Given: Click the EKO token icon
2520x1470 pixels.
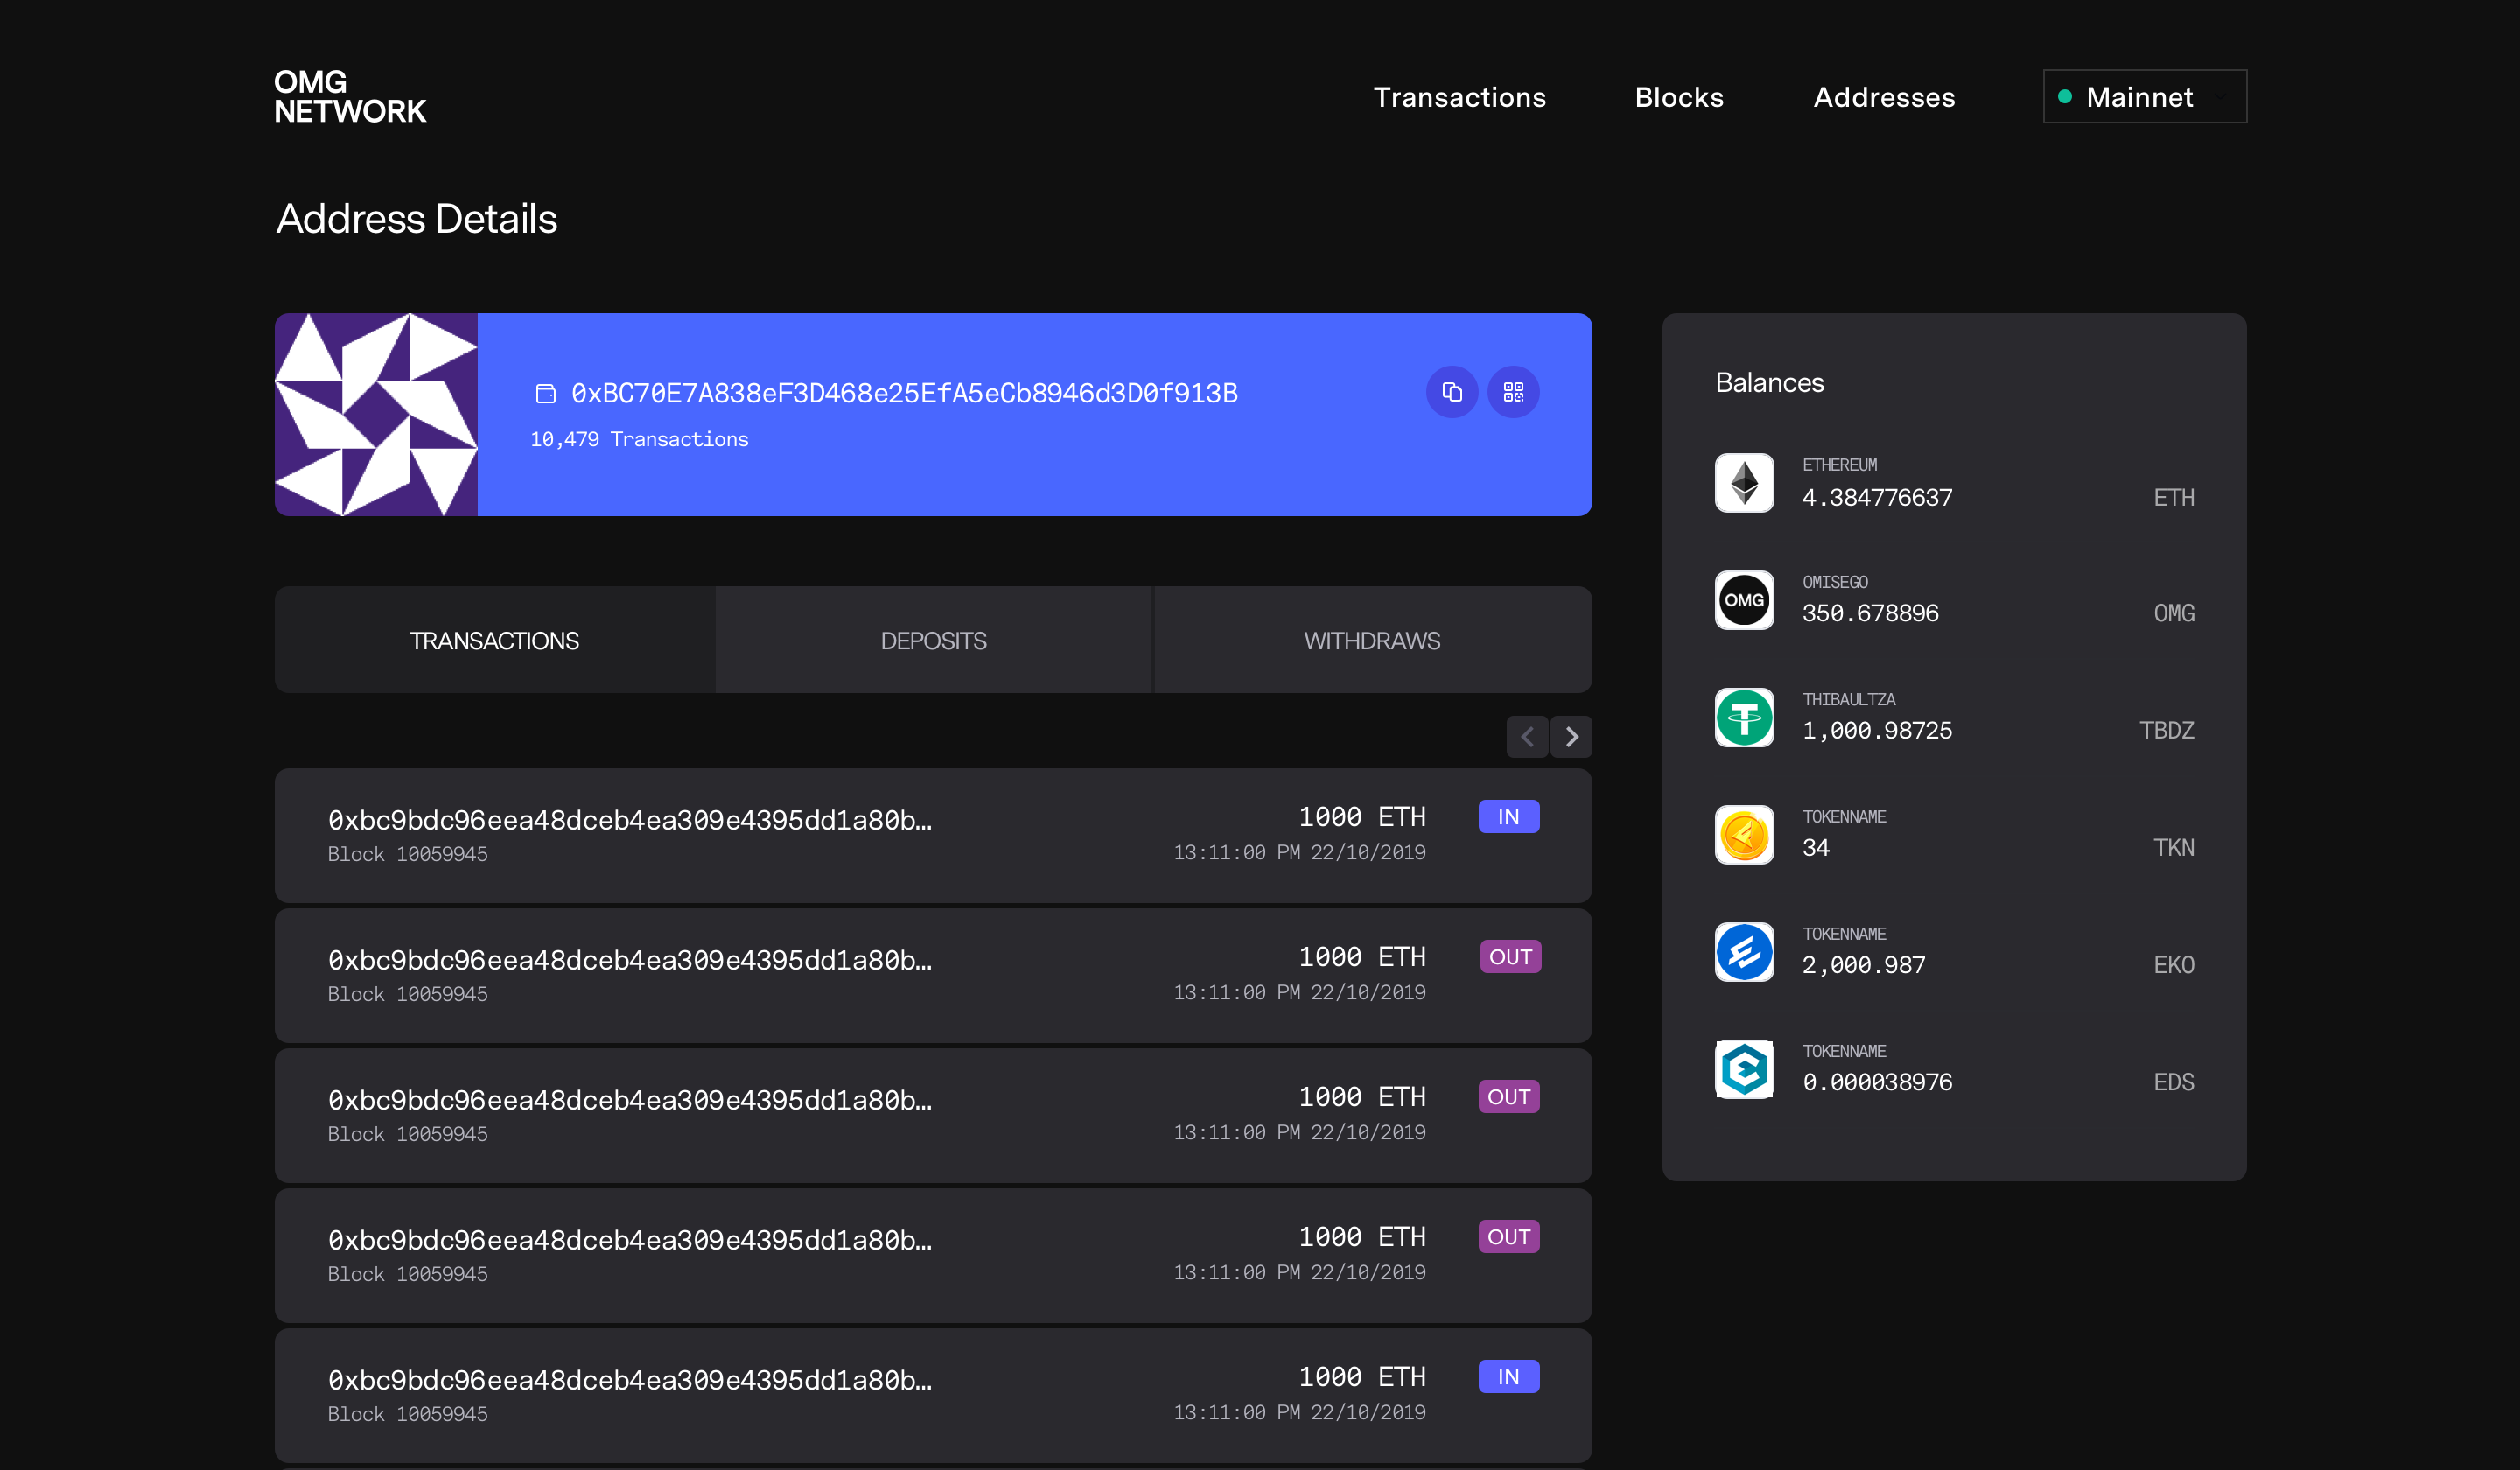Looking at the screenshot, I should coord(1744,952).
